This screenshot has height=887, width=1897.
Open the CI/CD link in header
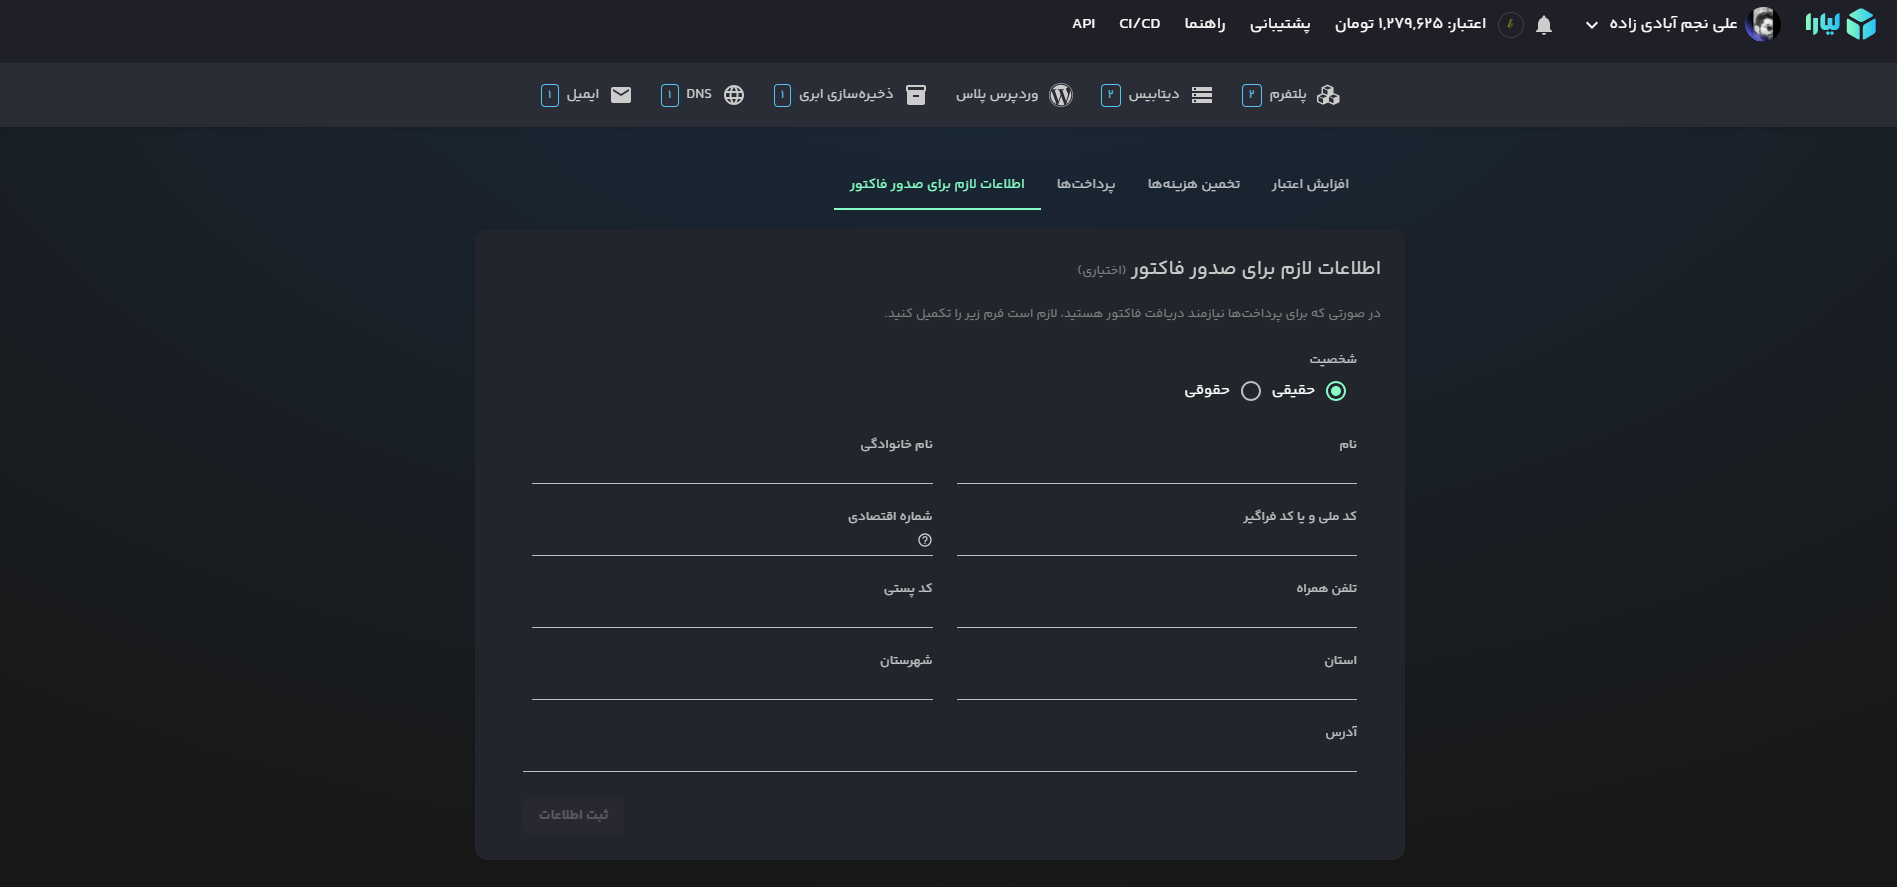click(1139, 24)
